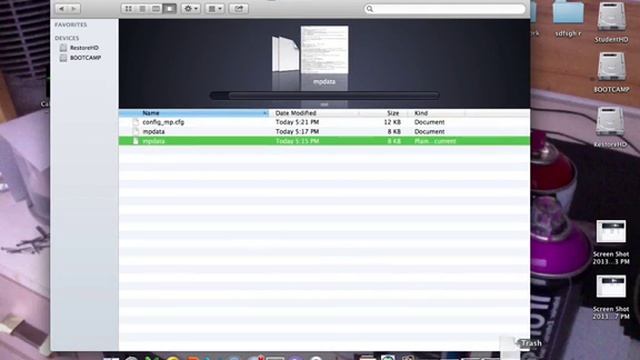Image resolution: width=640 pixels, height=360 pixels.
Task: Go back with the Finder back arrow
Action: tap(62, 9)
